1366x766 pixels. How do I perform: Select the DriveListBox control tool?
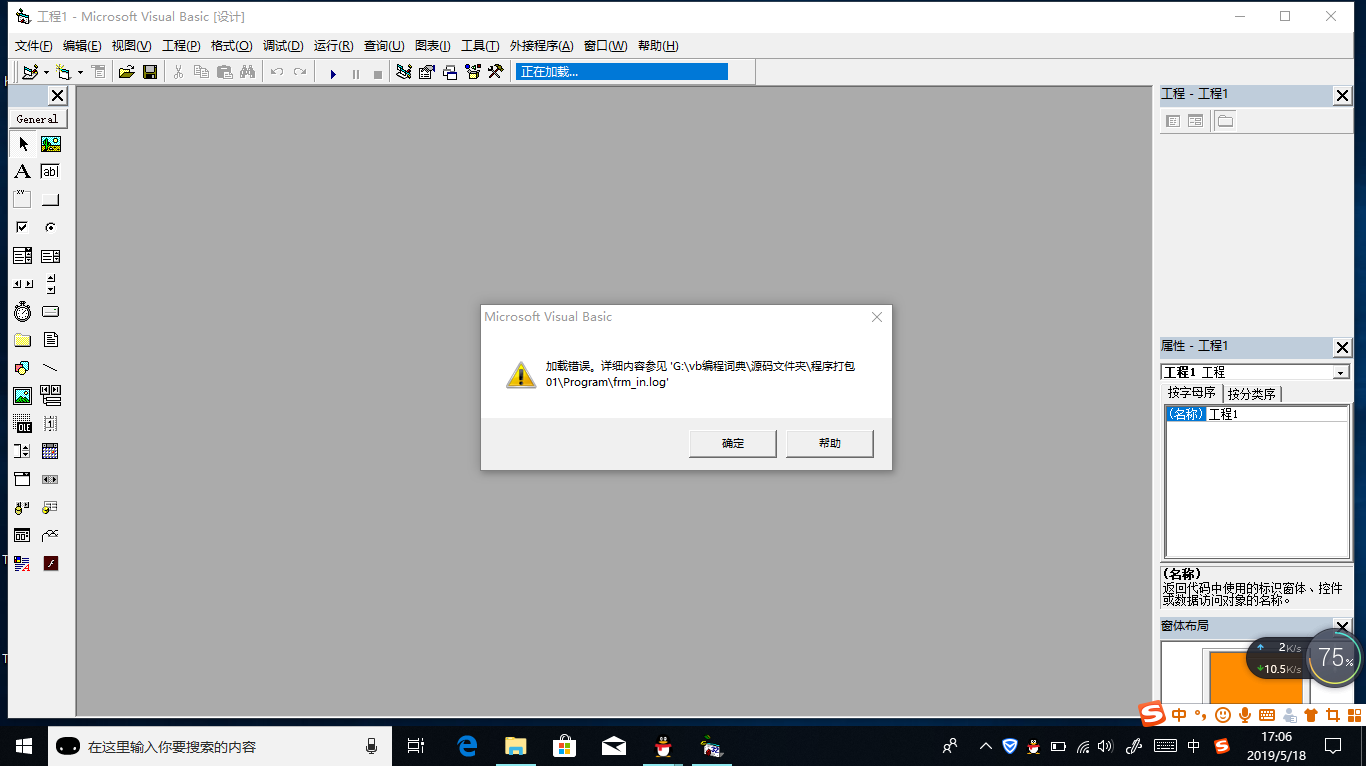(x=51, y=312)
